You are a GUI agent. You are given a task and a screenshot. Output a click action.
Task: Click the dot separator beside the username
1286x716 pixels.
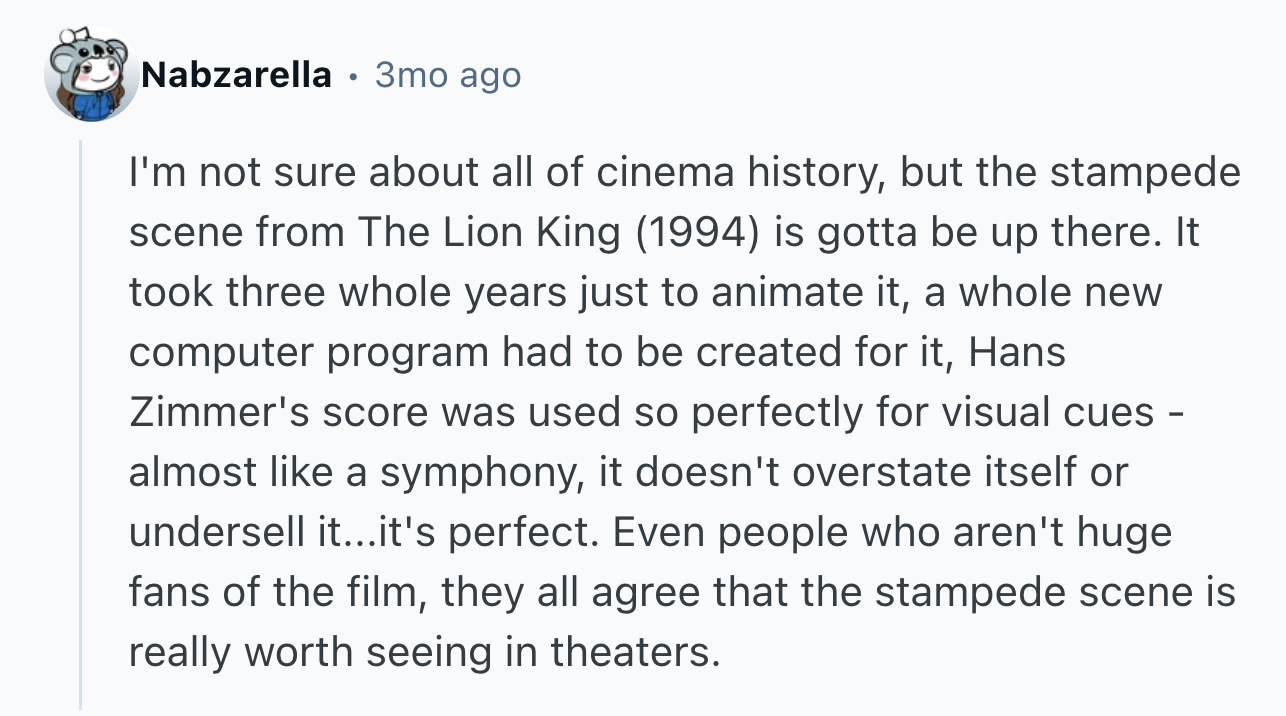click(x=353, y=76)
